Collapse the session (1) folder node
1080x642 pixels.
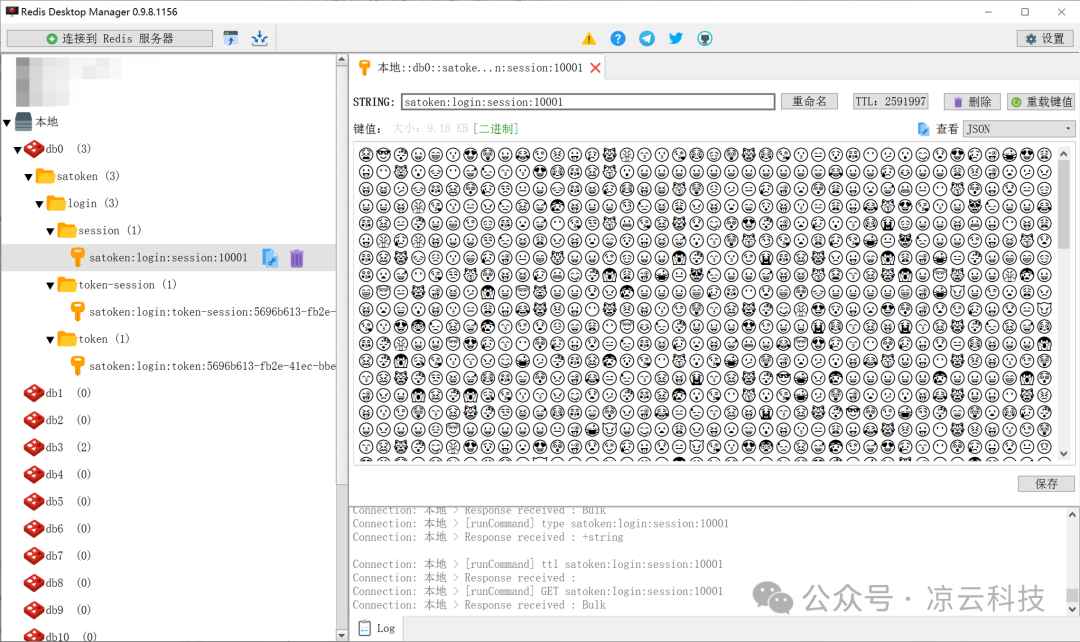(x=50, y=231)
